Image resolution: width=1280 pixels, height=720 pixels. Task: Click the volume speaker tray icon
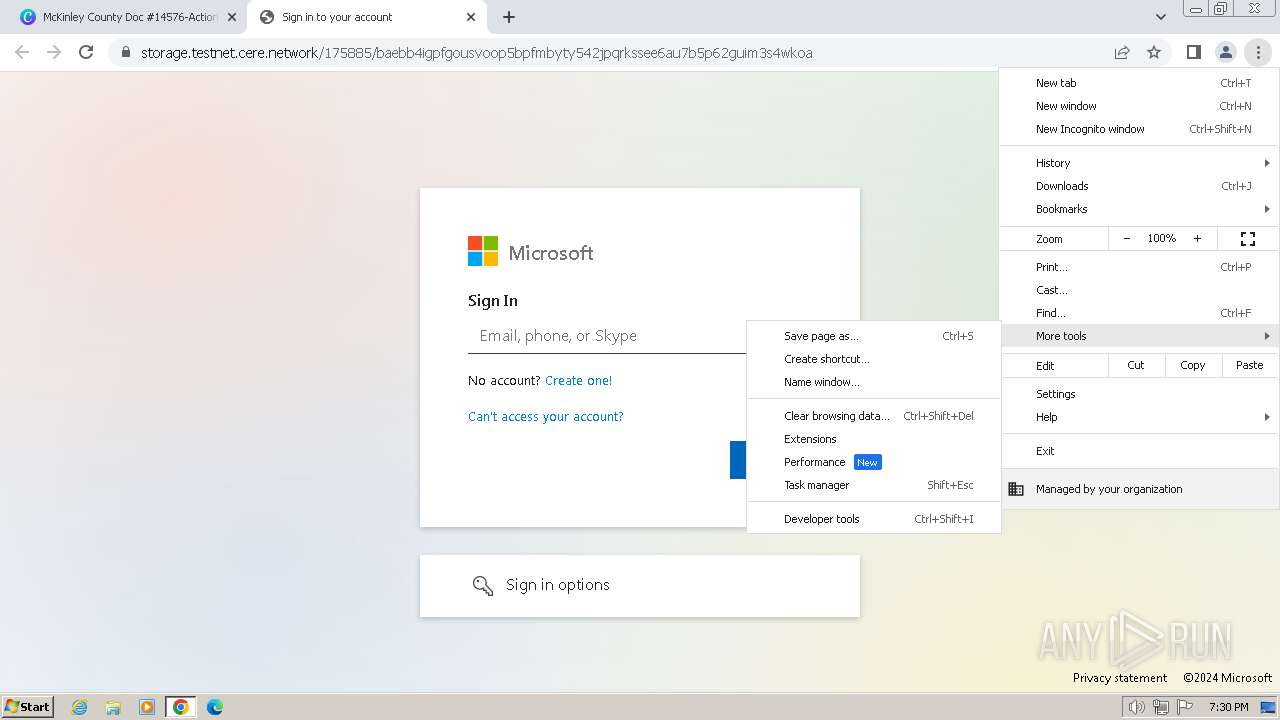tap(1136, 707)
